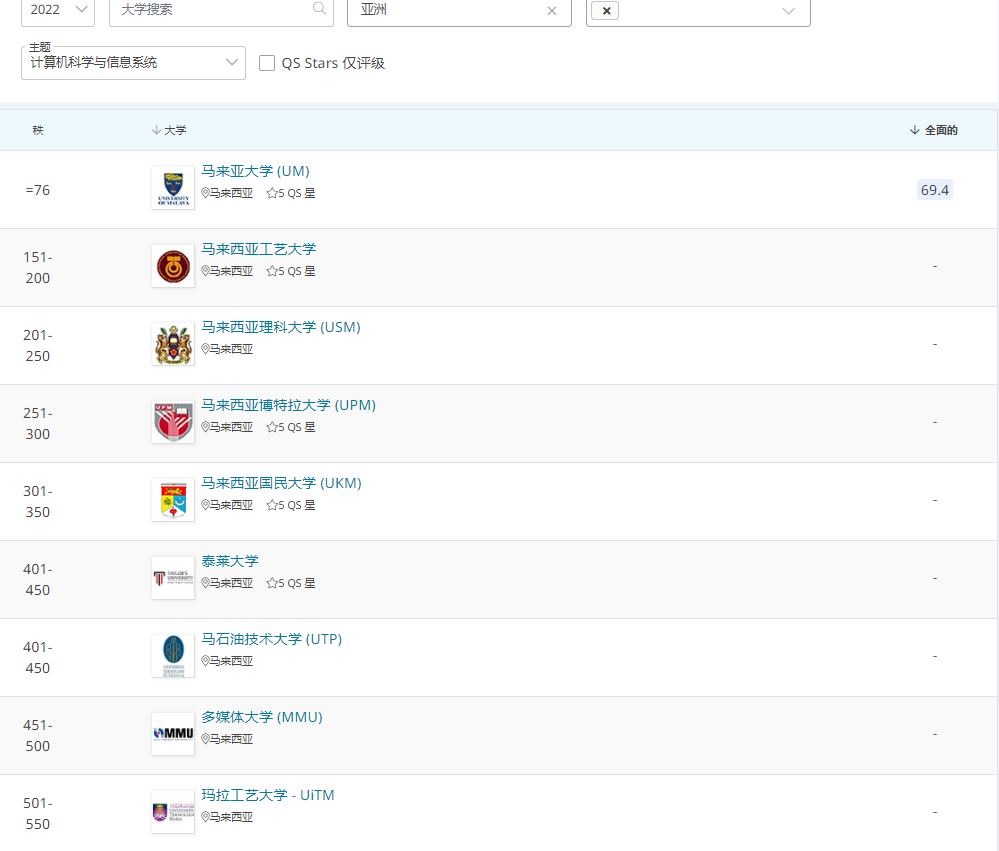Open the 2022 year dropdown
The height and width of the screenshot is (851, 999).
[x=58, y=10]
